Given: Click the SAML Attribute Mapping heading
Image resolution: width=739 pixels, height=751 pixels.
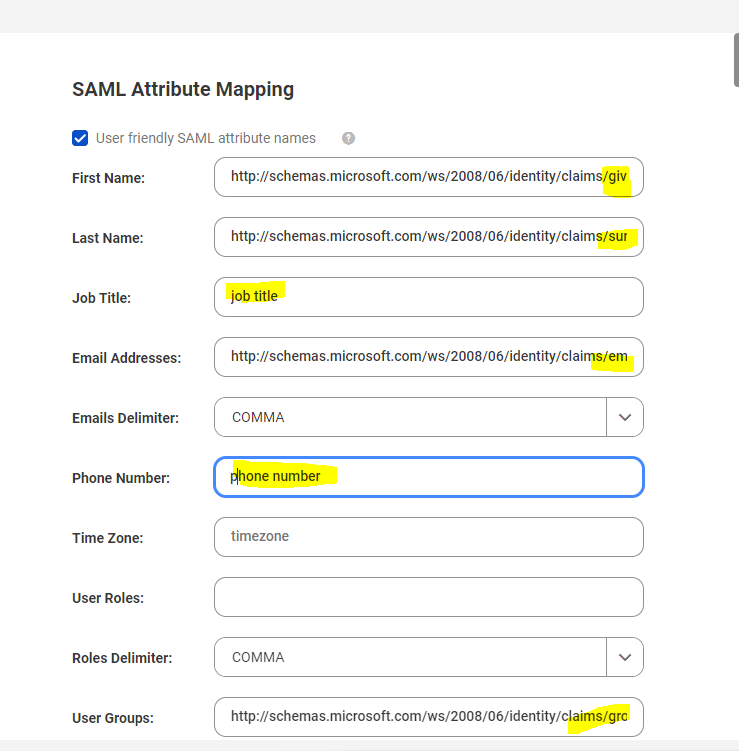Looking at the screenshot, I should pyautogui.click(x=183, y=90).
